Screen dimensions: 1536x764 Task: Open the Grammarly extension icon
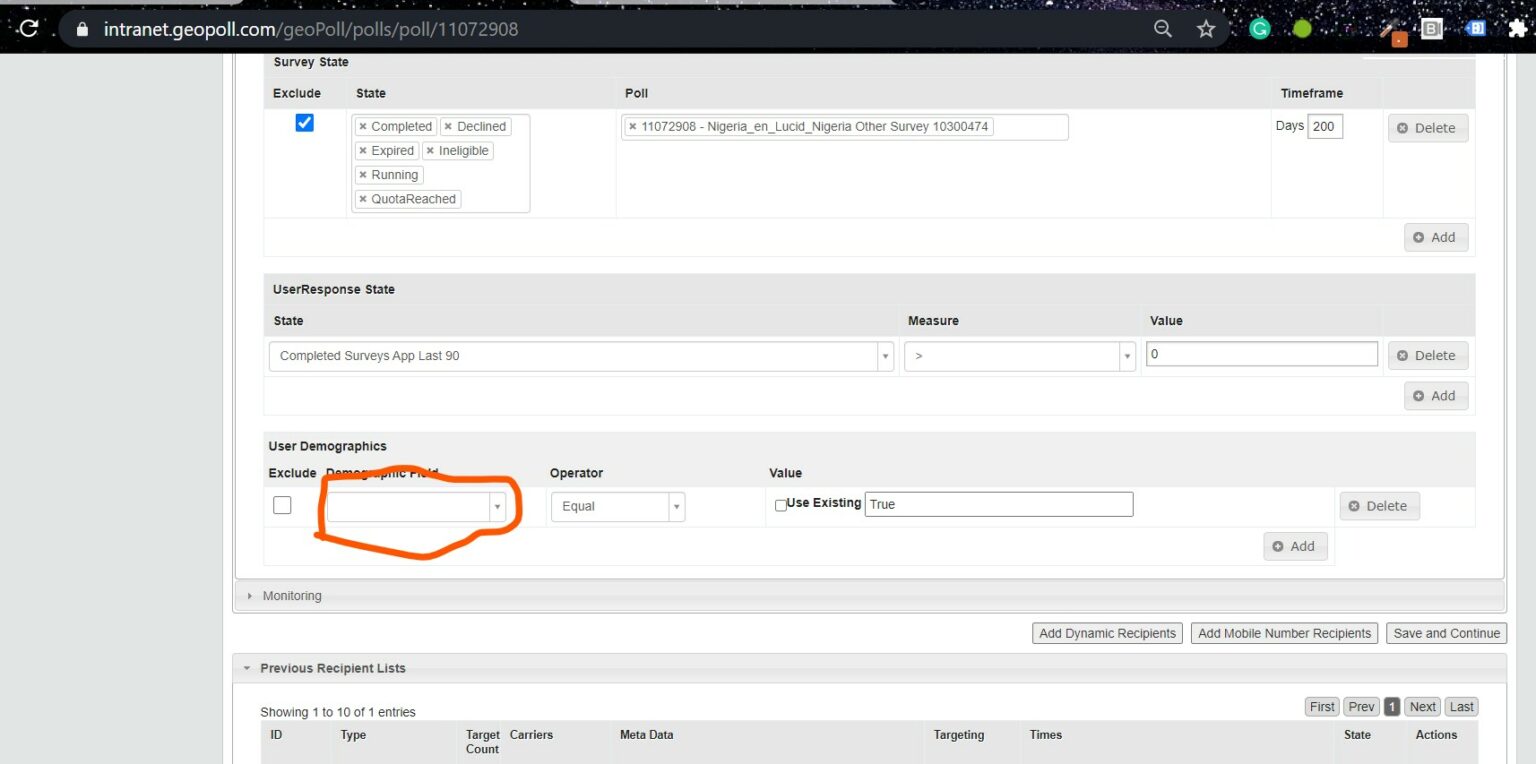coord(1259,29)
